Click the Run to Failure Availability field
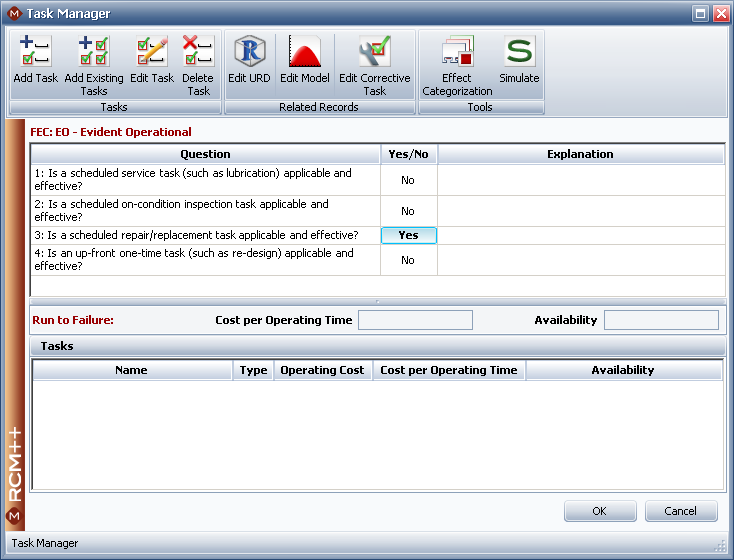Image resolution: width=734 pixels, height=560 pixels. coord(661,320)
